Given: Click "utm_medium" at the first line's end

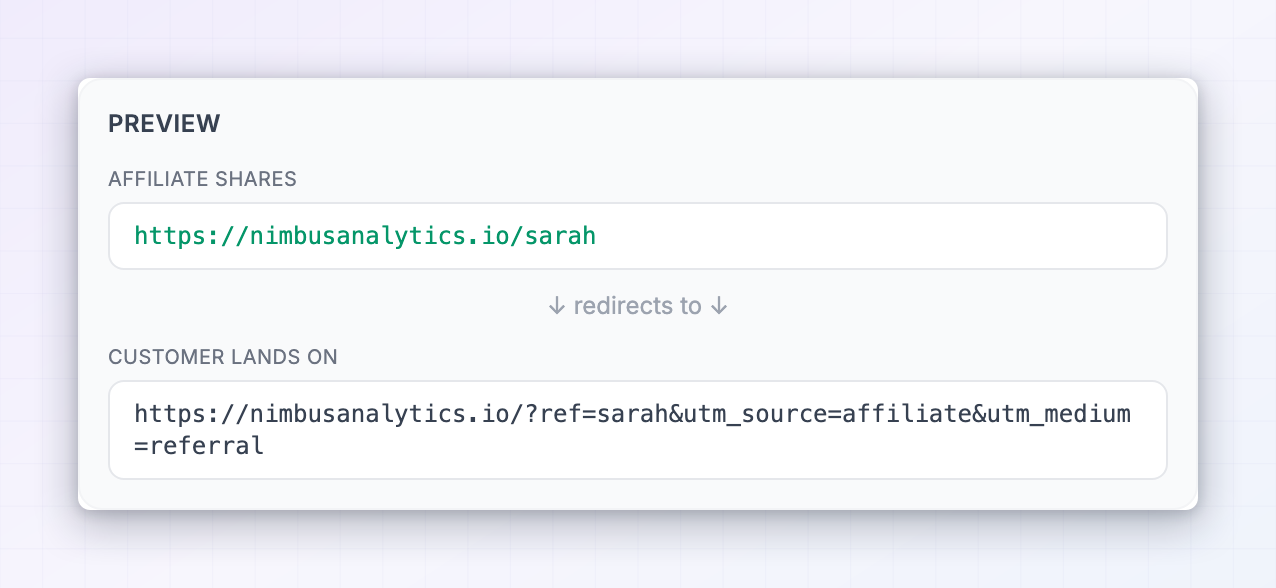Looking at the screenshot, I should [1059, 413].
